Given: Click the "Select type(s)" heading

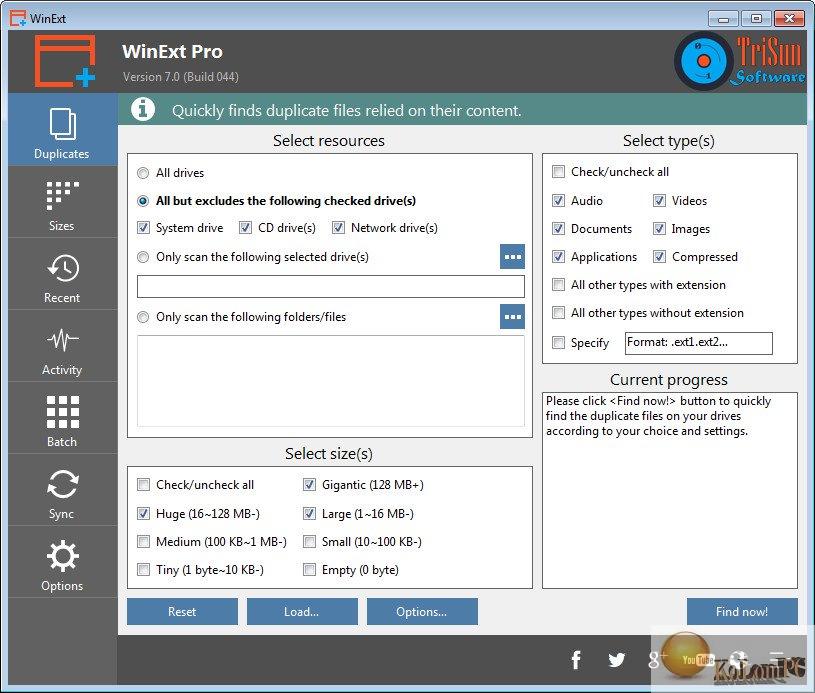Looking at the screenshot, I should 669,141.
